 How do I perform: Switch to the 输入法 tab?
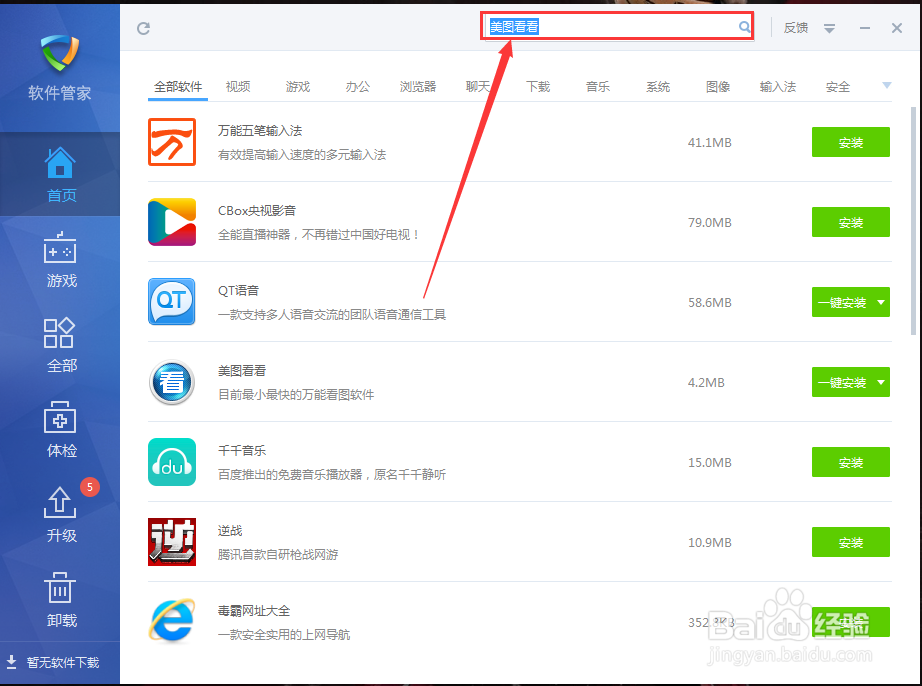click(778, 87)
